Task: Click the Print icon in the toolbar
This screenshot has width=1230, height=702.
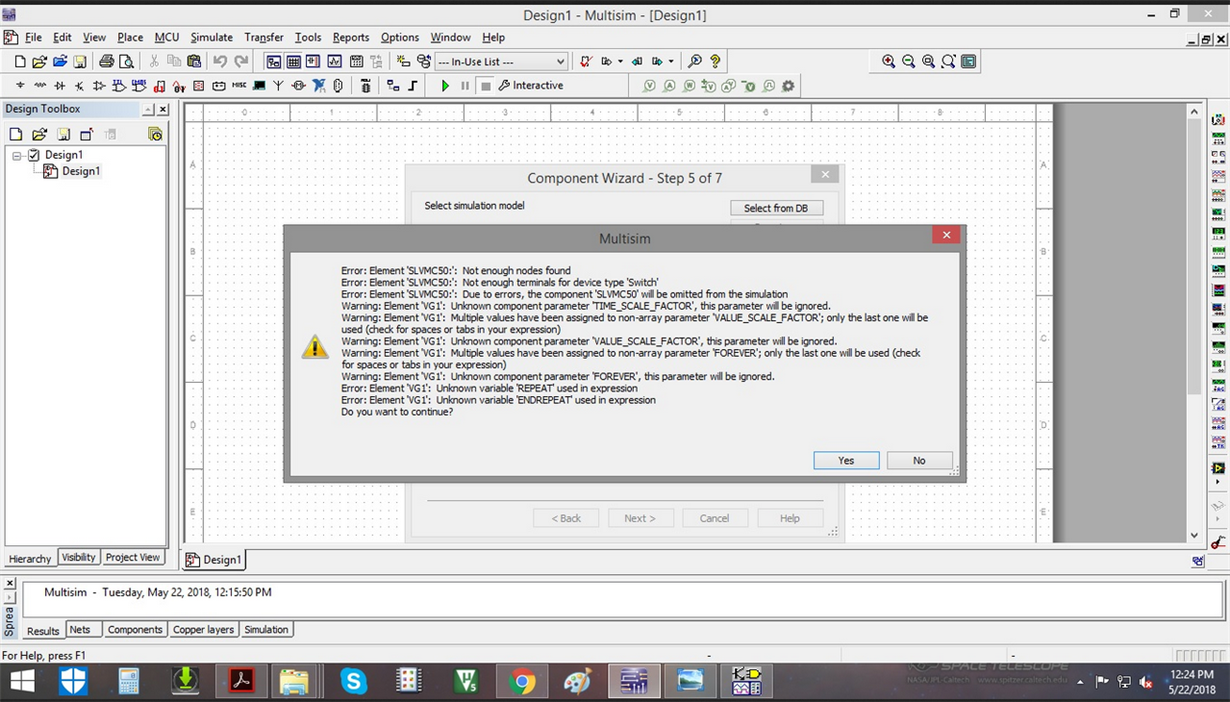Action: click(x=107, y=61)
